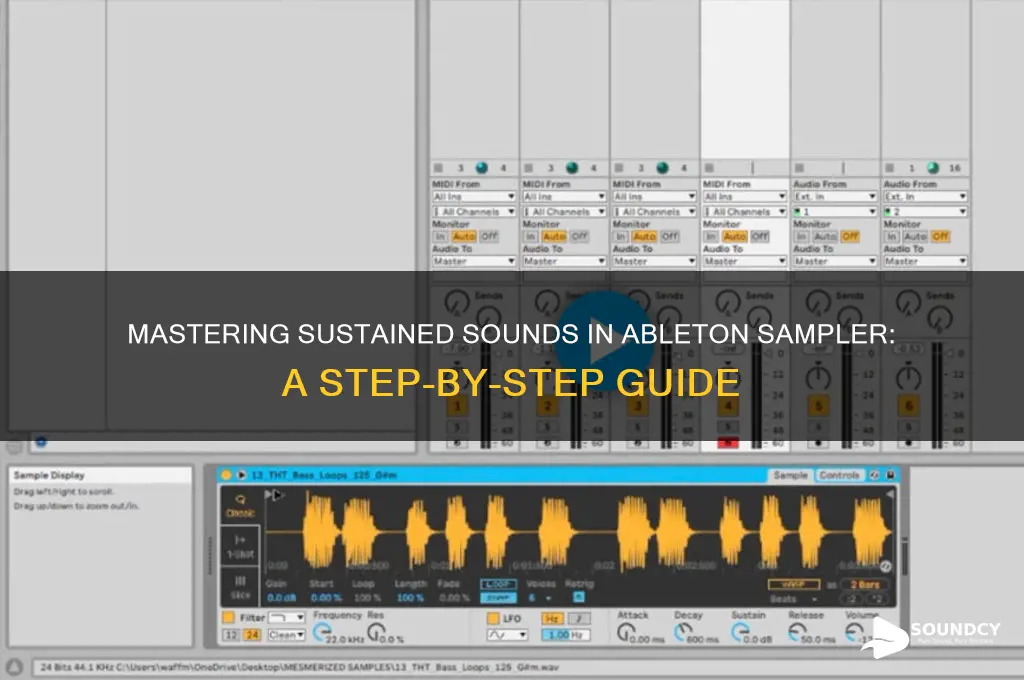
Task: Set fifth track Monitor to Auto
Action: [825, 236]
